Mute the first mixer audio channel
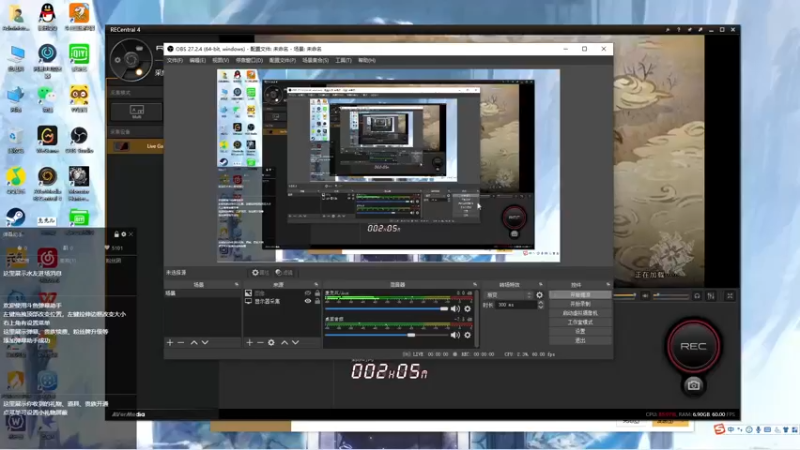The width and height of the screenshot is (800, 450). (x=455, y=309)
